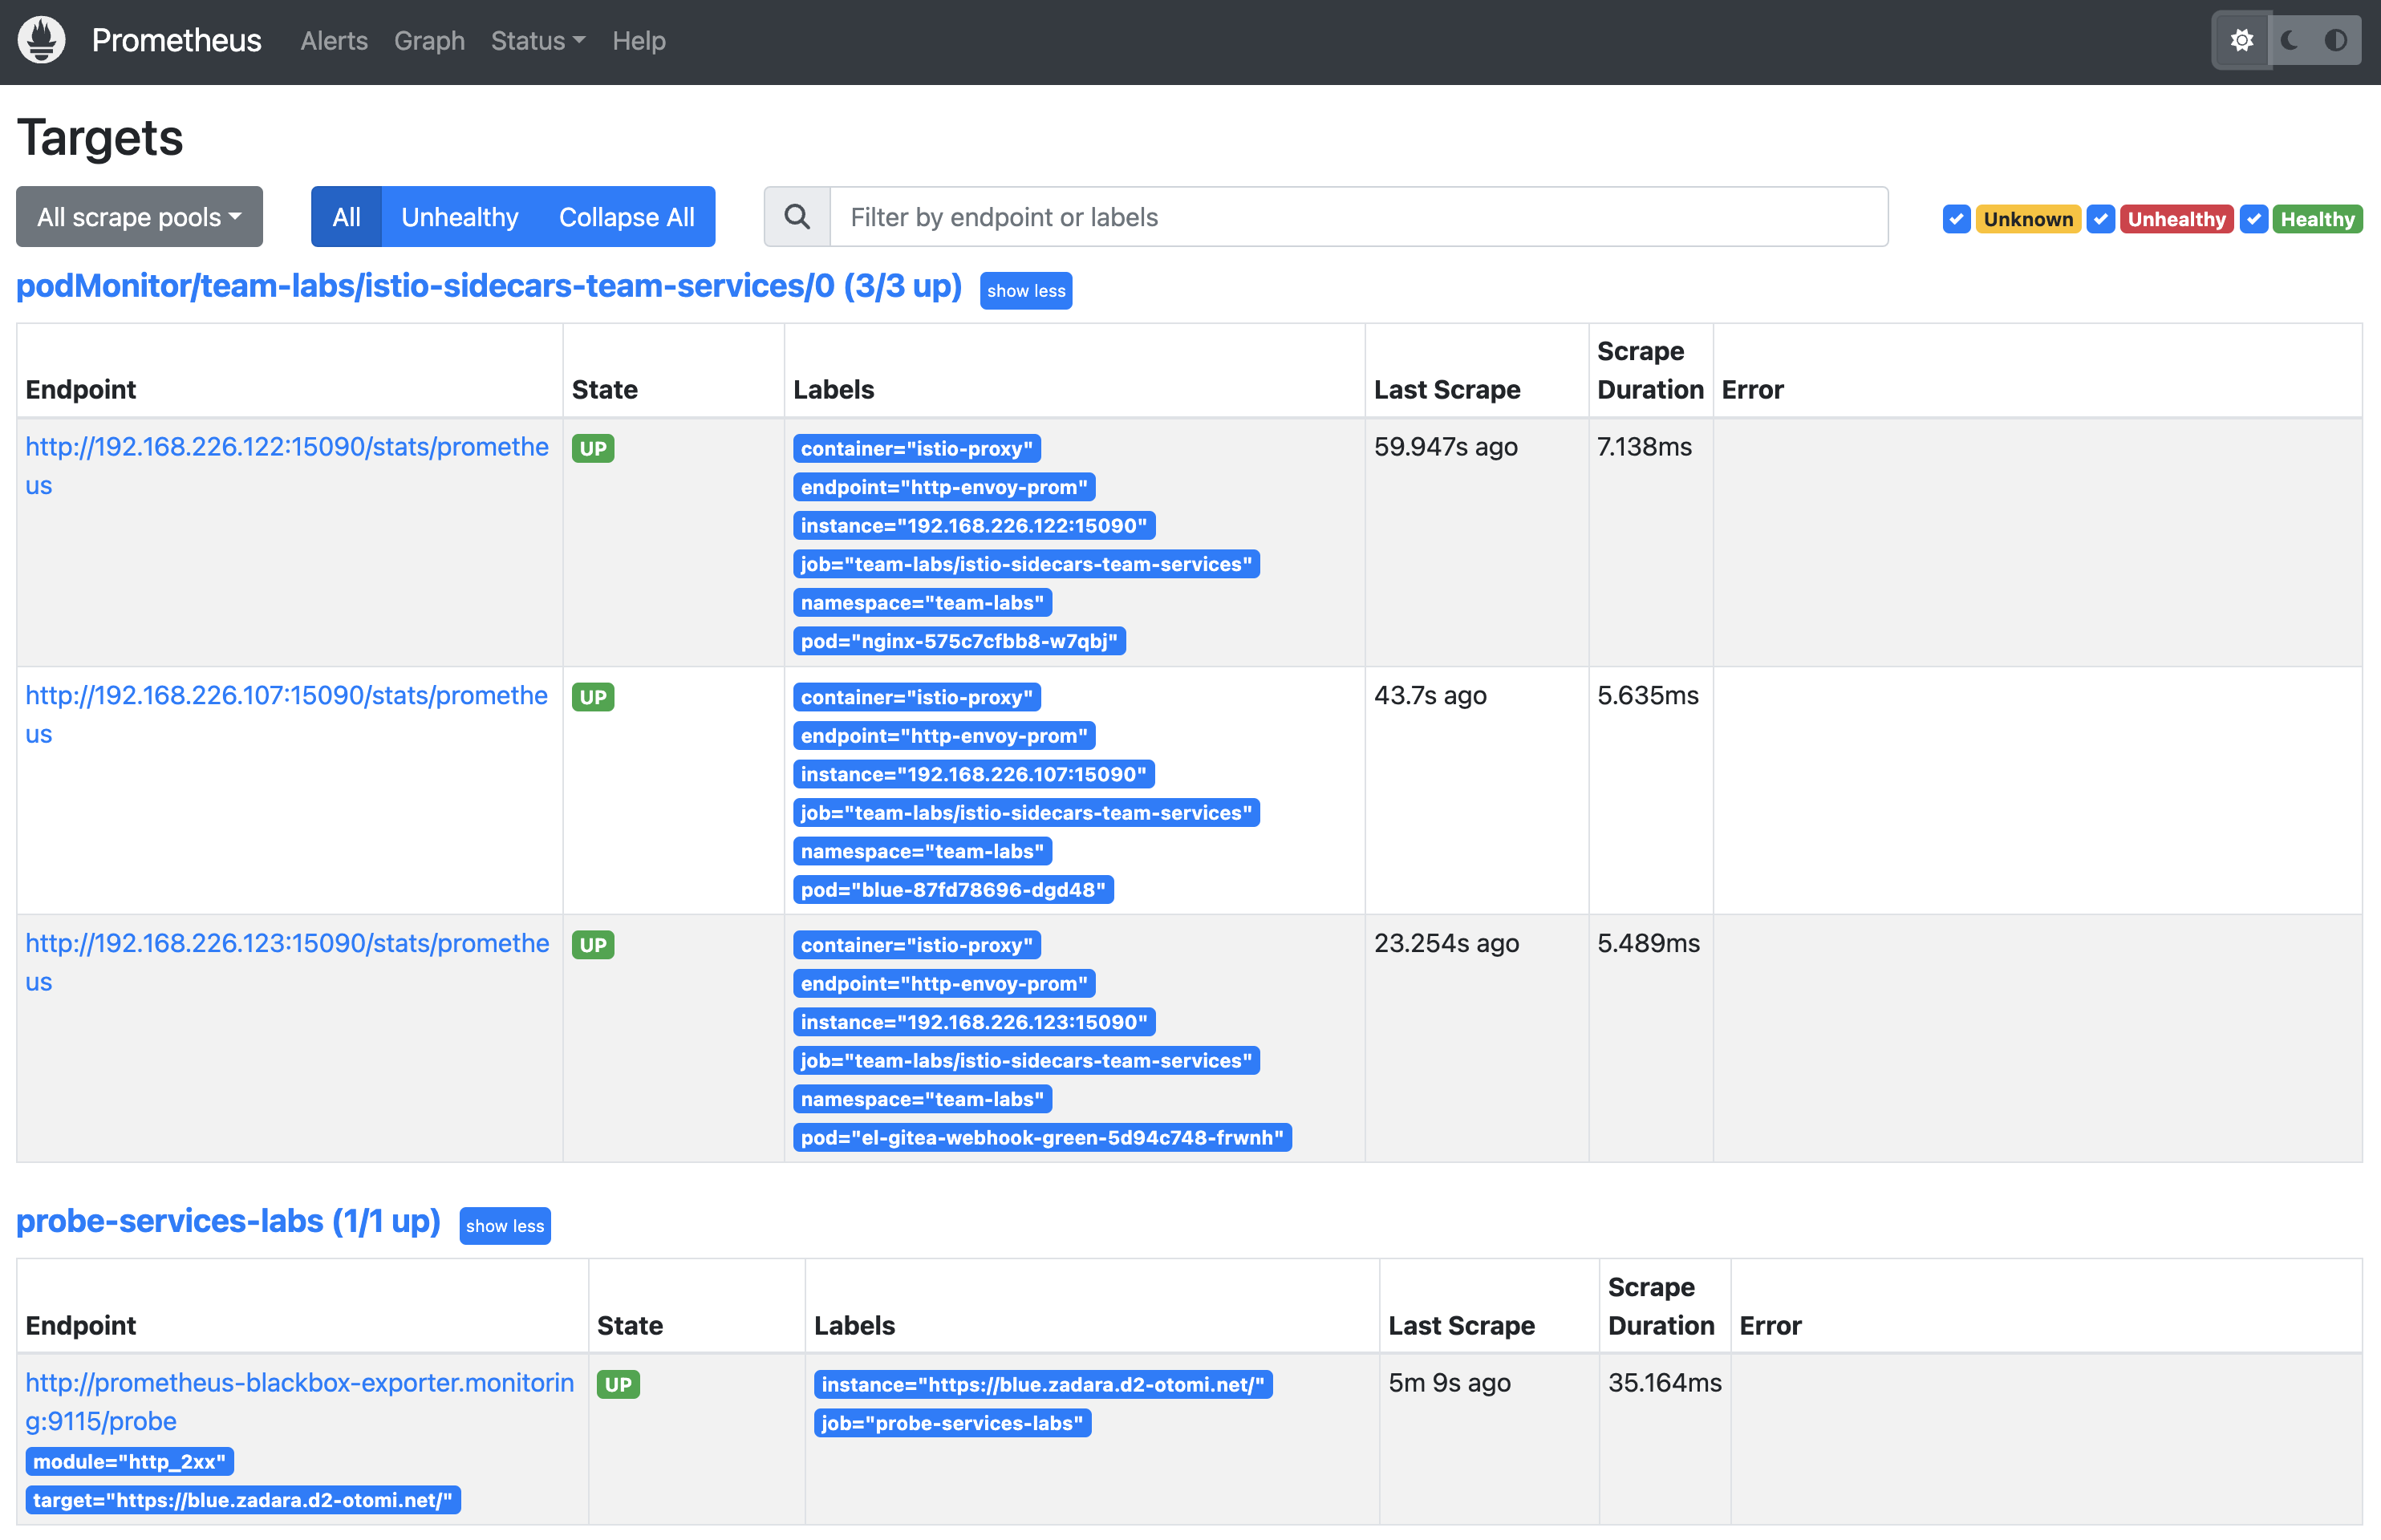Switch to light theme sun icon
This screenshot has height=1540, width=2381.
click(2241, 40)
